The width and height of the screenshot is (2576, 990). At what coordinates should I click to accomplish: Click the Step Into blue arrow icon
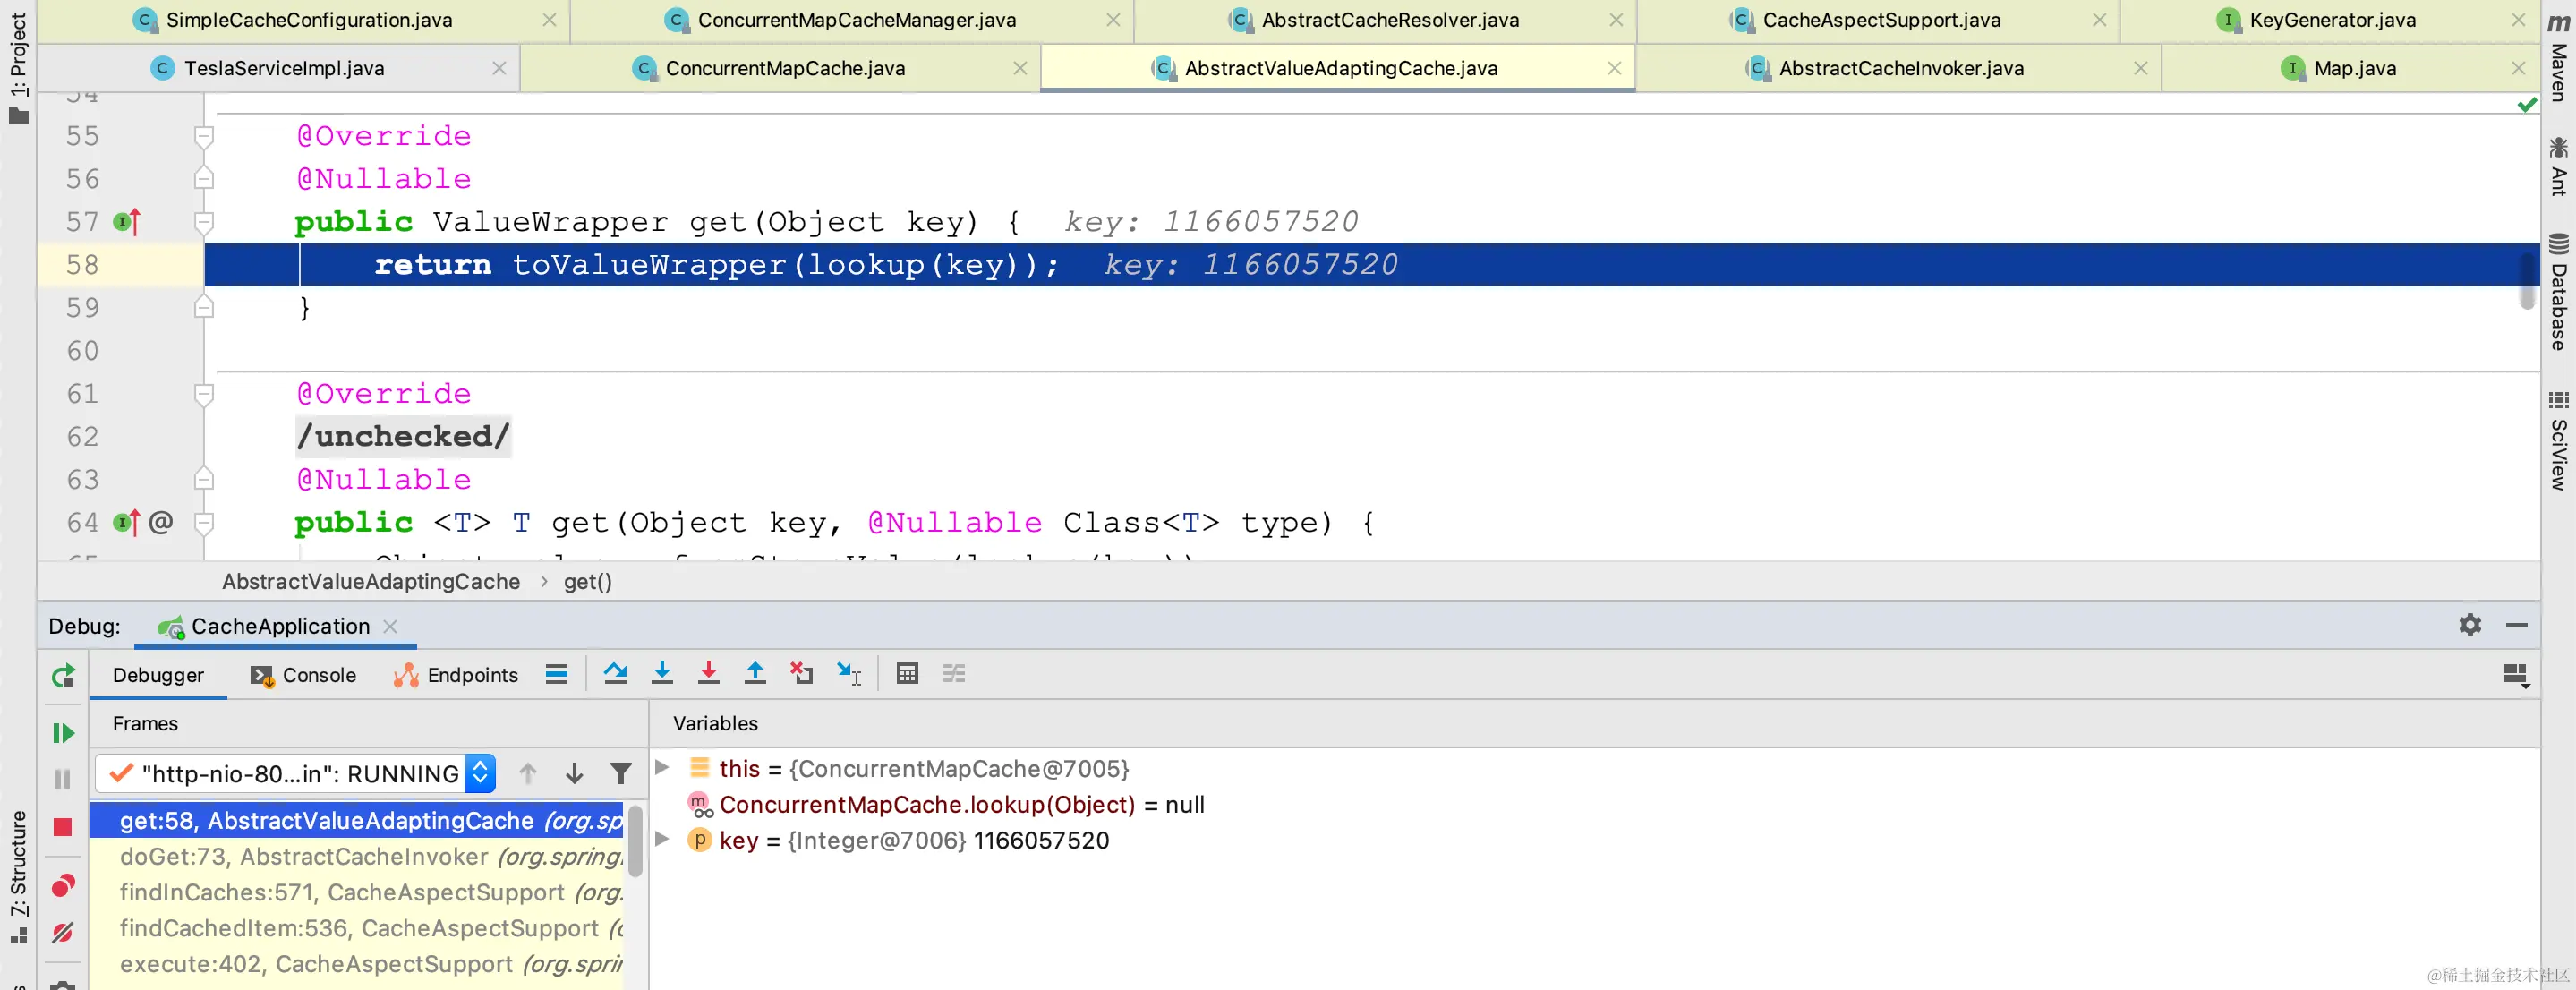(x=662, y=674)
